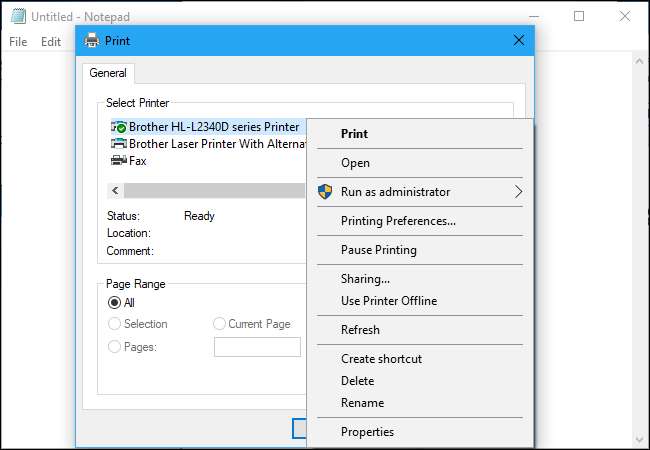Click the Print dialog title printer icon
The height and width of the screenshot is (450, 650).
point(92,41)
